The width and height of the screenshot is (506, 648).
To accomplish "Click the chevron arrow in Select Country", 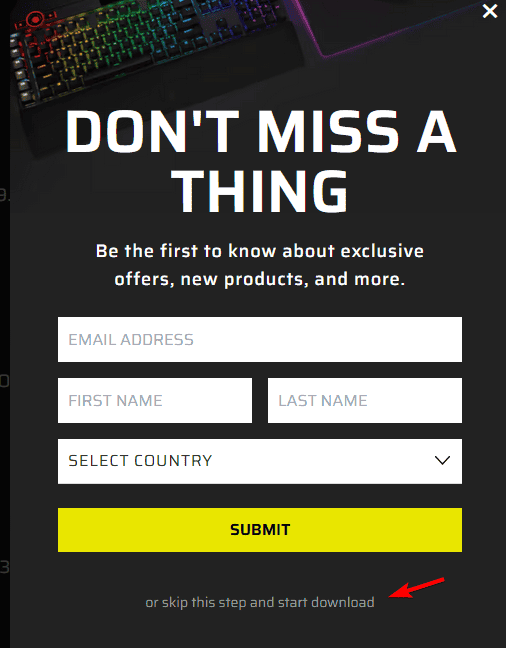I will (442, 460).
